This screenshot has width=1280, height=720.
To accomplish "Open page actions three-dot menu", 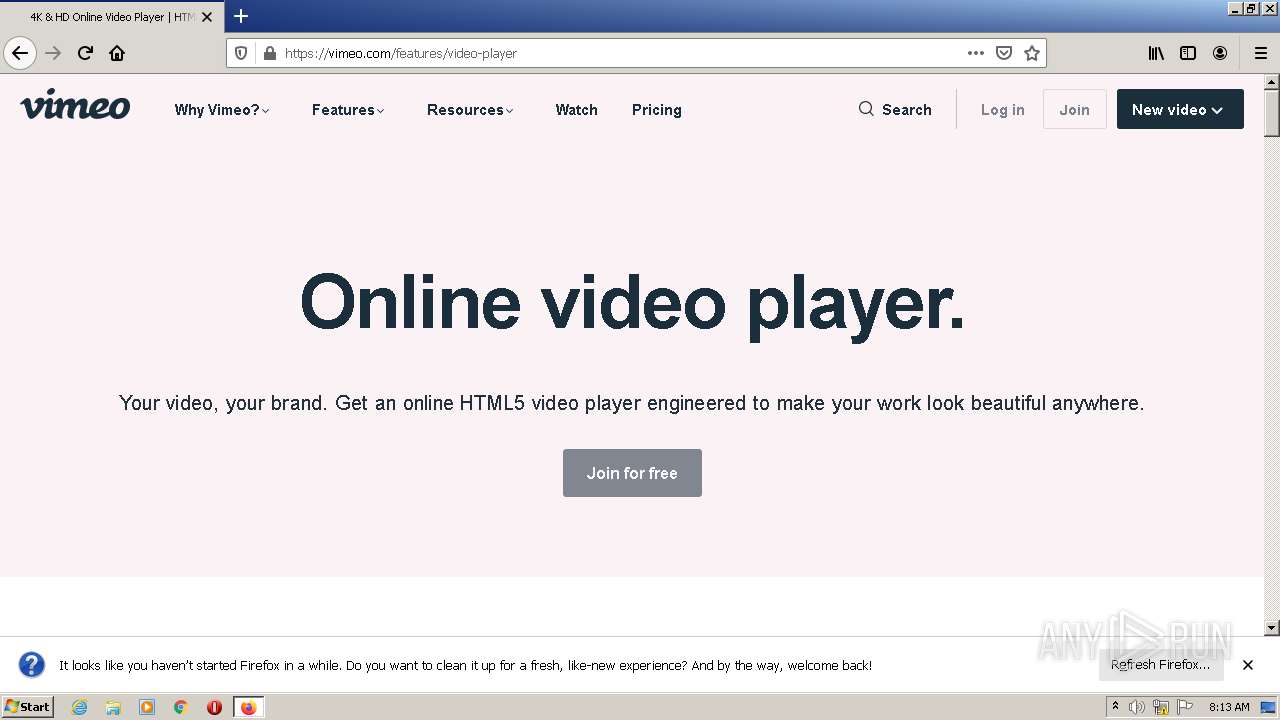I will 976,53.
